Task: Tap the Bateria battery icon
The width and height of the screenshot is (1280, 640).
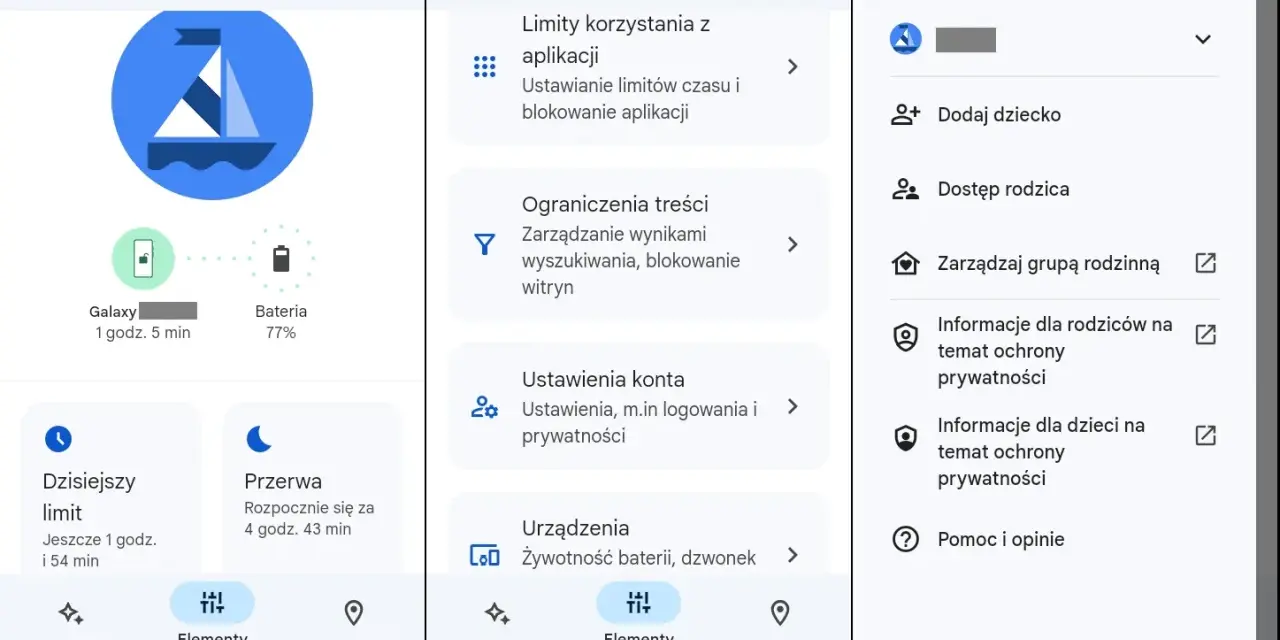Action: pos(281,259)
